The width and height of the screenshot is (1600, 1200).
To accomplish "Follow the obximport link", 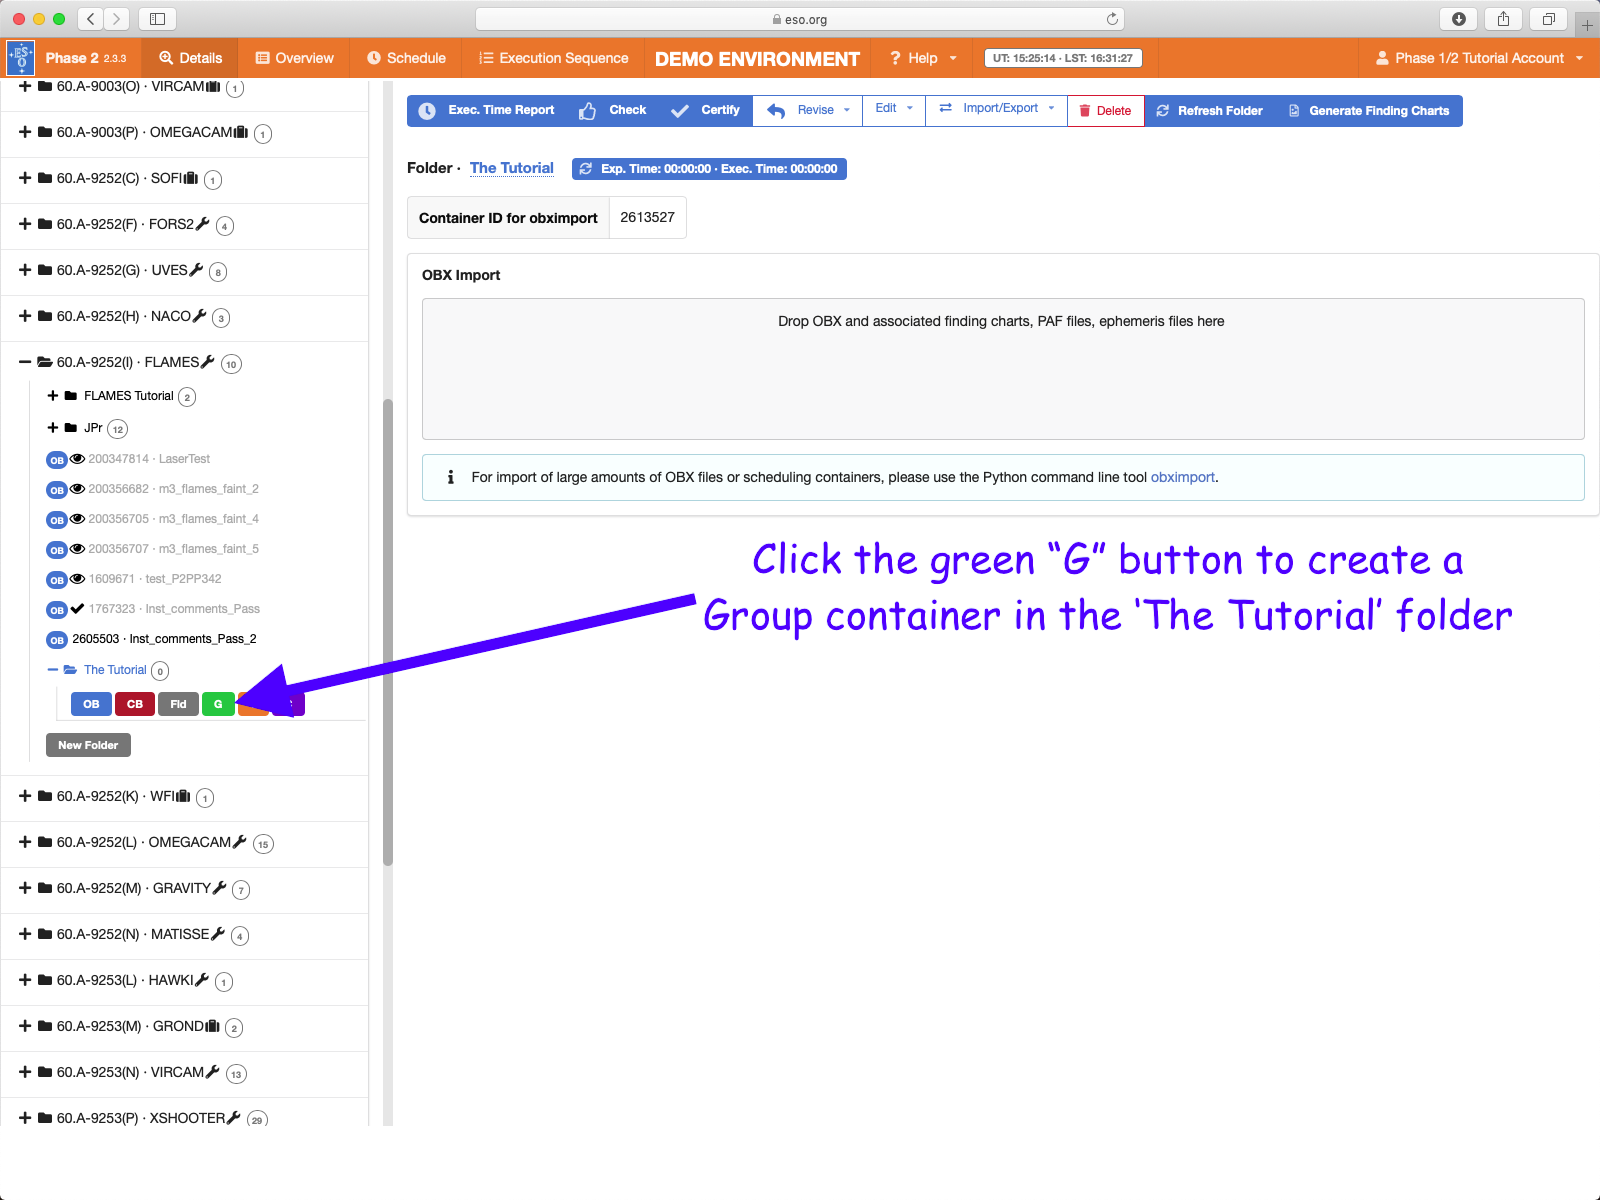I will [x=1182, y=477].
